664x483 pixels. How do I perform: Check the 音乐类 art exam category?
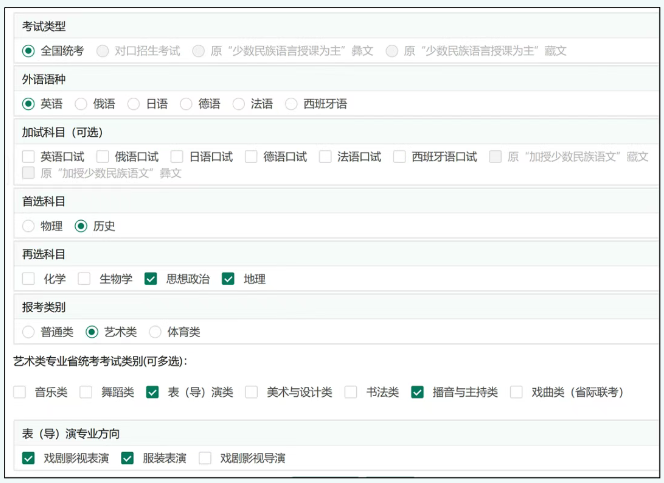coord(20,392)
